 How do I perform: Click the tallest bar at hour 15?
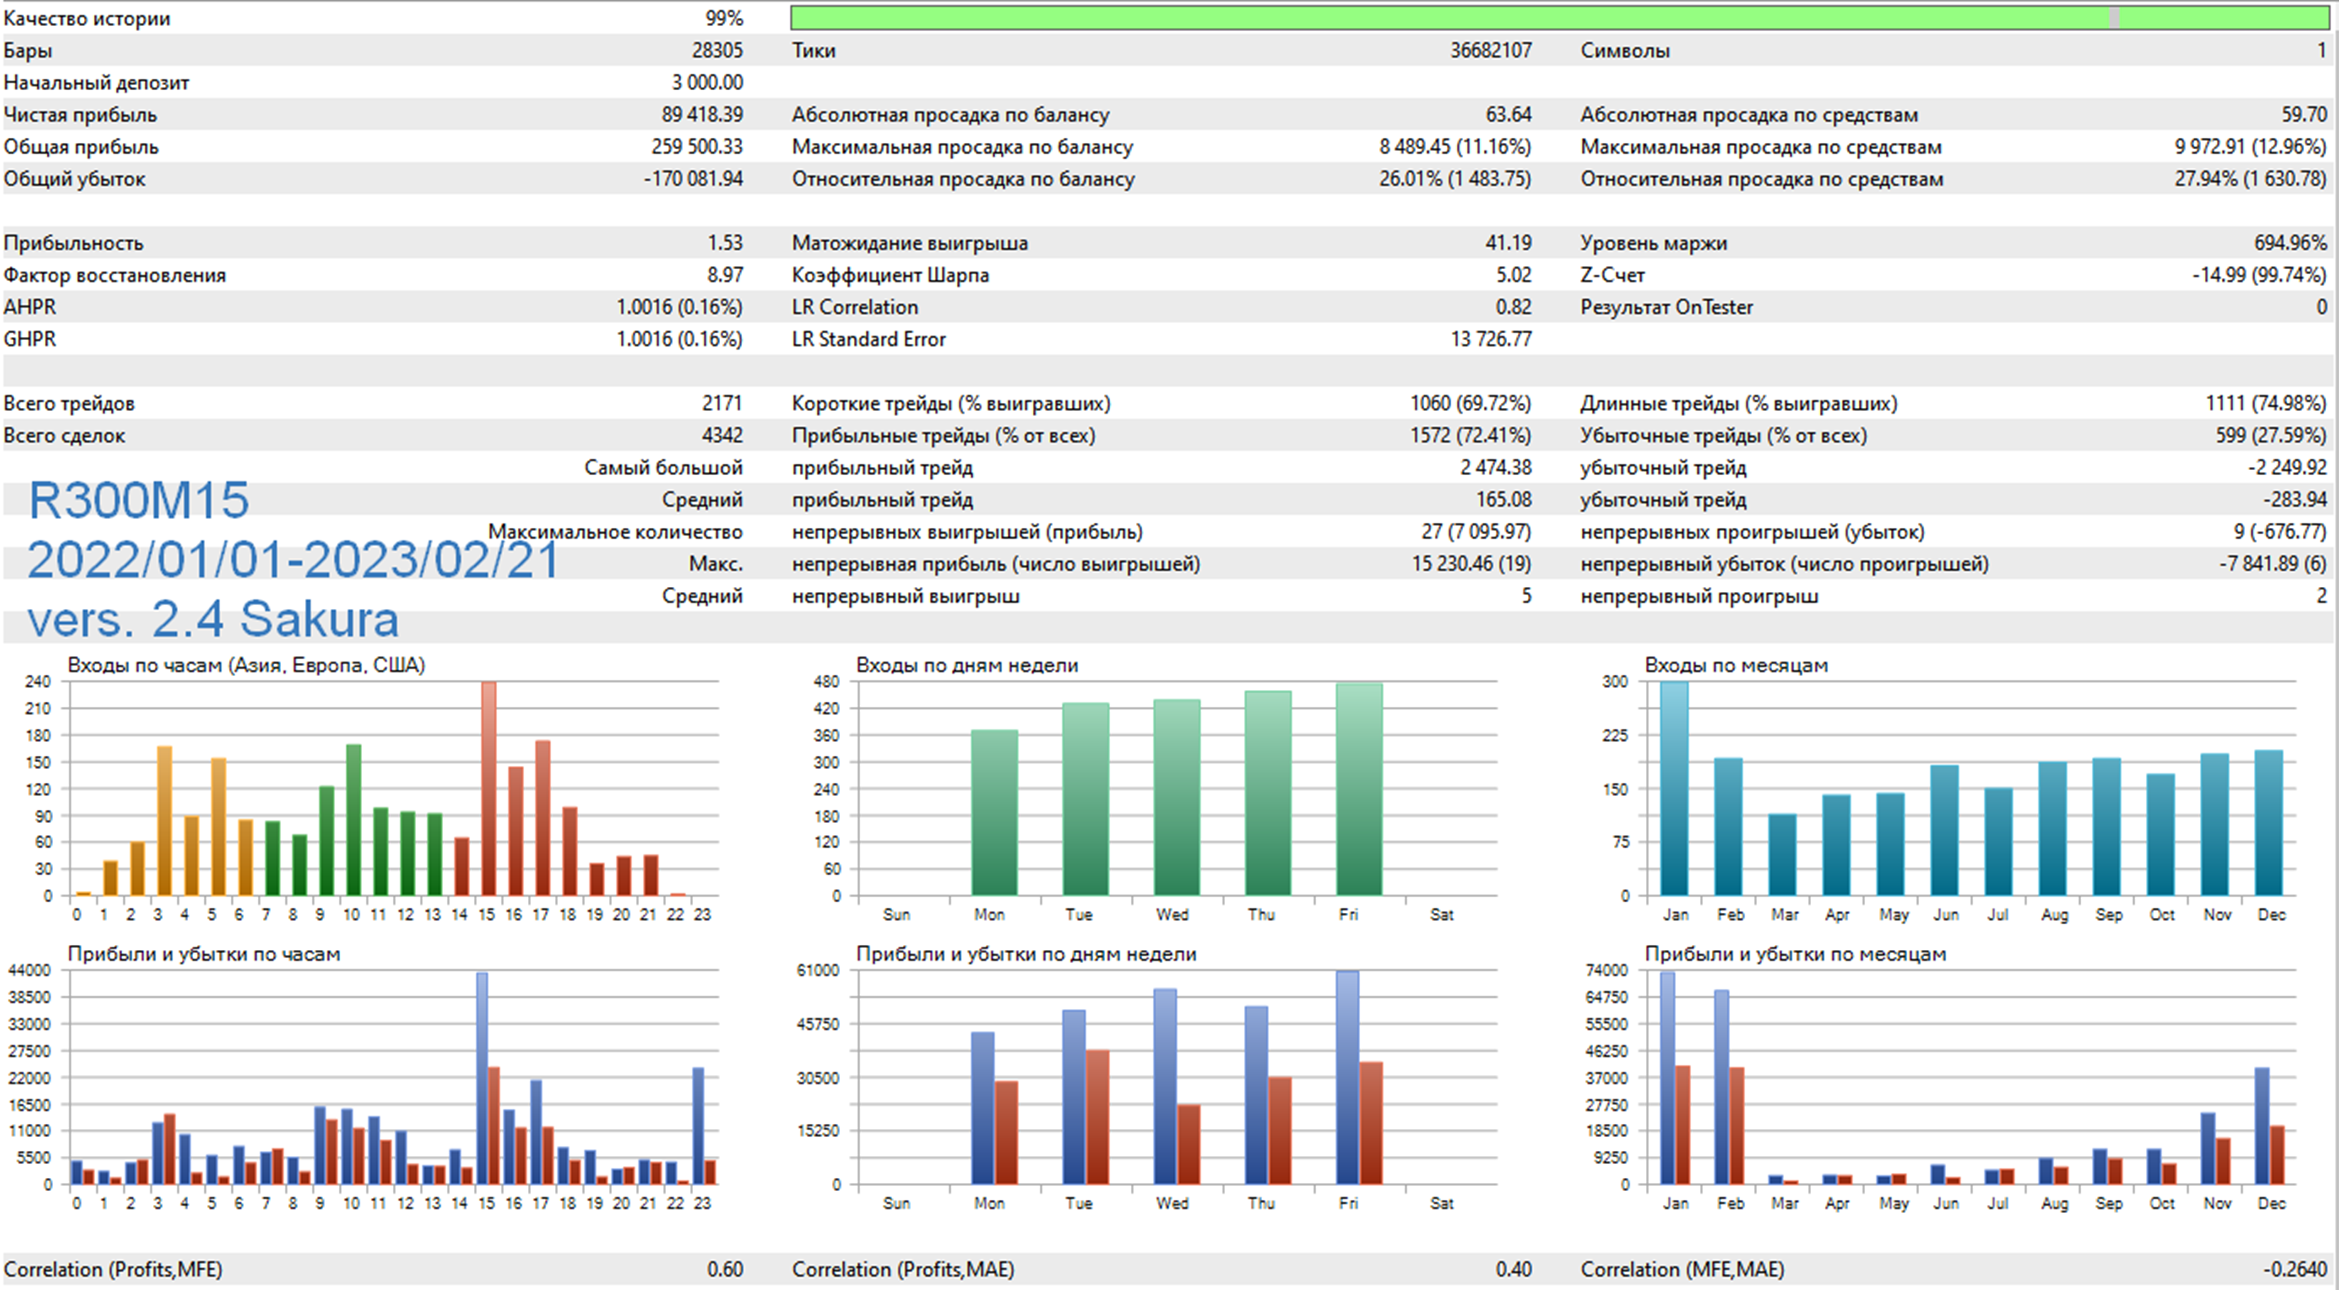(x=488, y=788)
